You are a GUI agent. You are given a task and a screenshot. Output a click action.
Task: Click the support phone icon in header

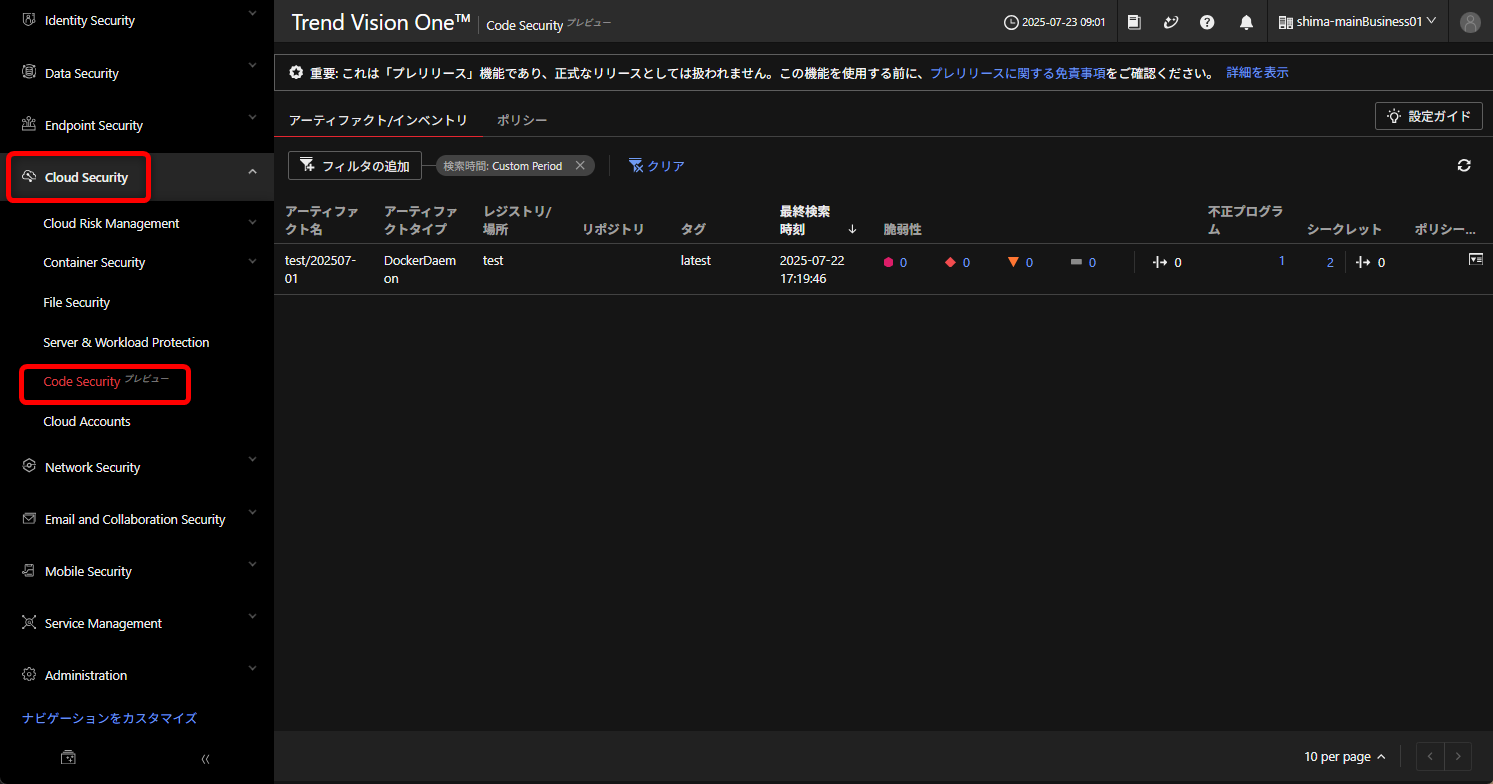click(x=1171, y=21)
